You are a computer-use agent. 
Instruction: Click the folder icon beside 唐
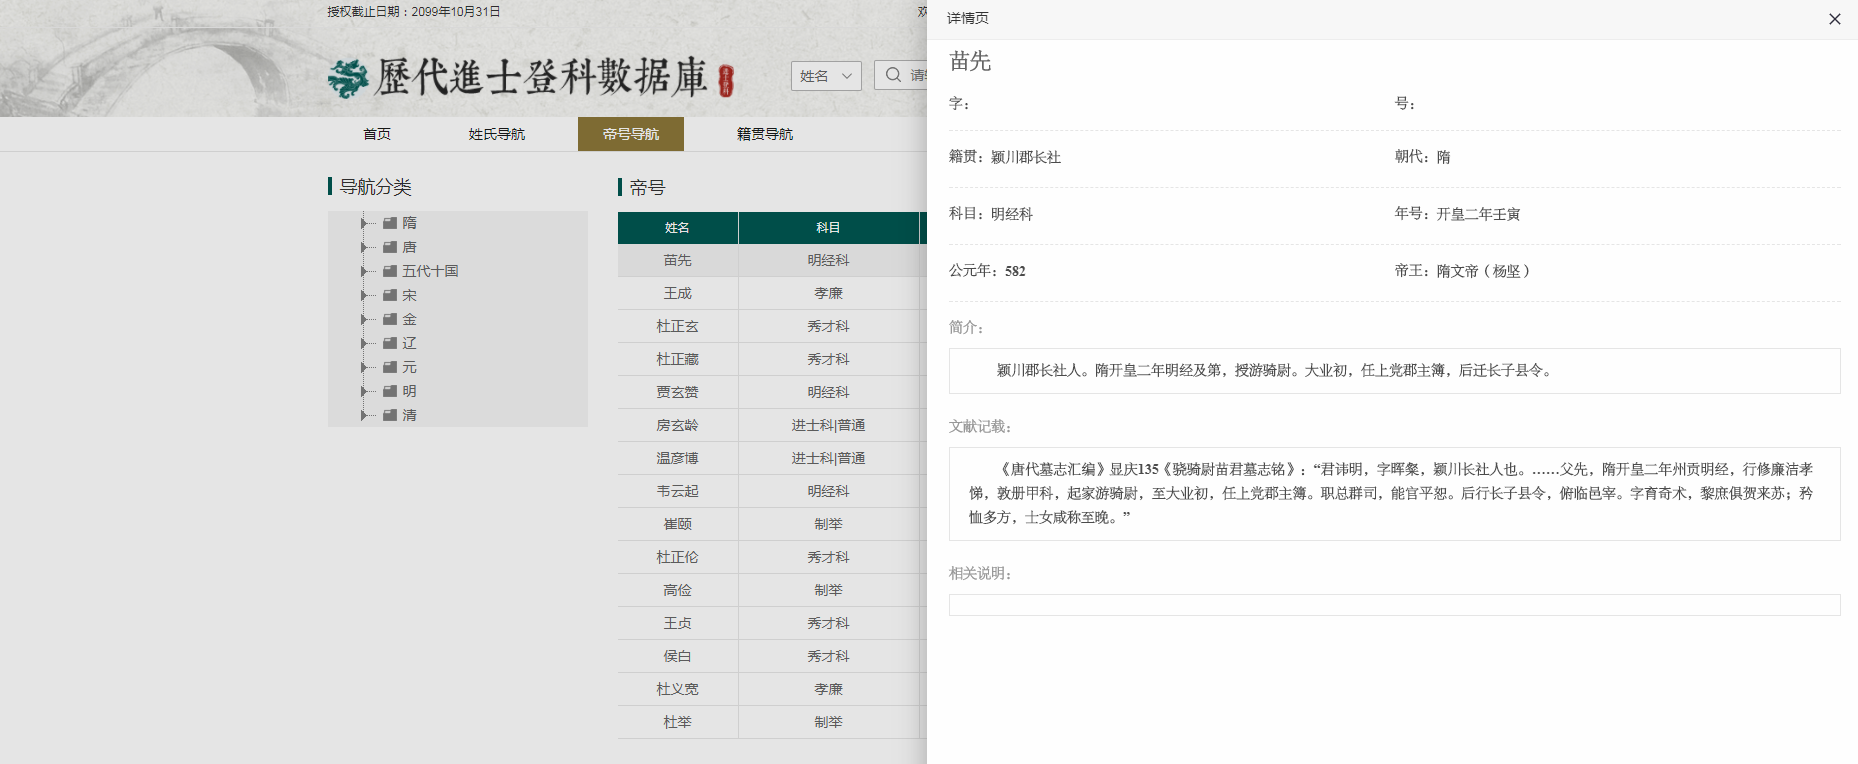click(390, 247)
